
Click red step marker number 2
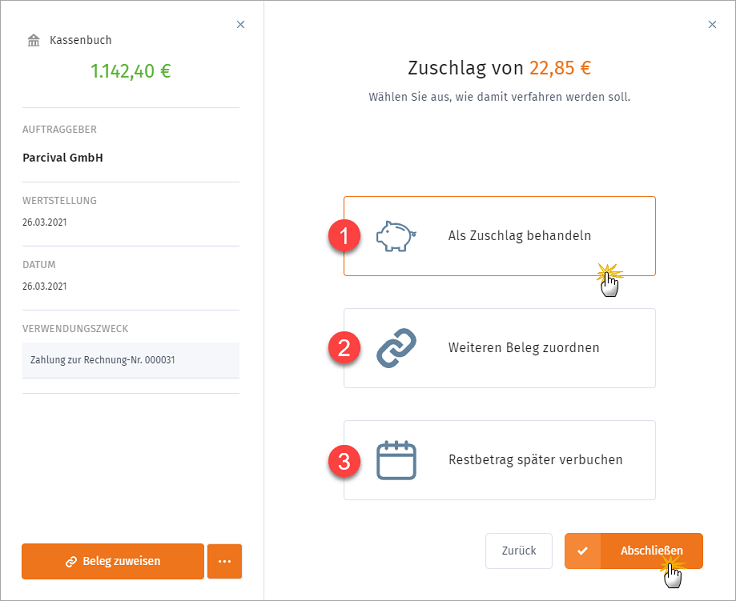tap(344, 348)
